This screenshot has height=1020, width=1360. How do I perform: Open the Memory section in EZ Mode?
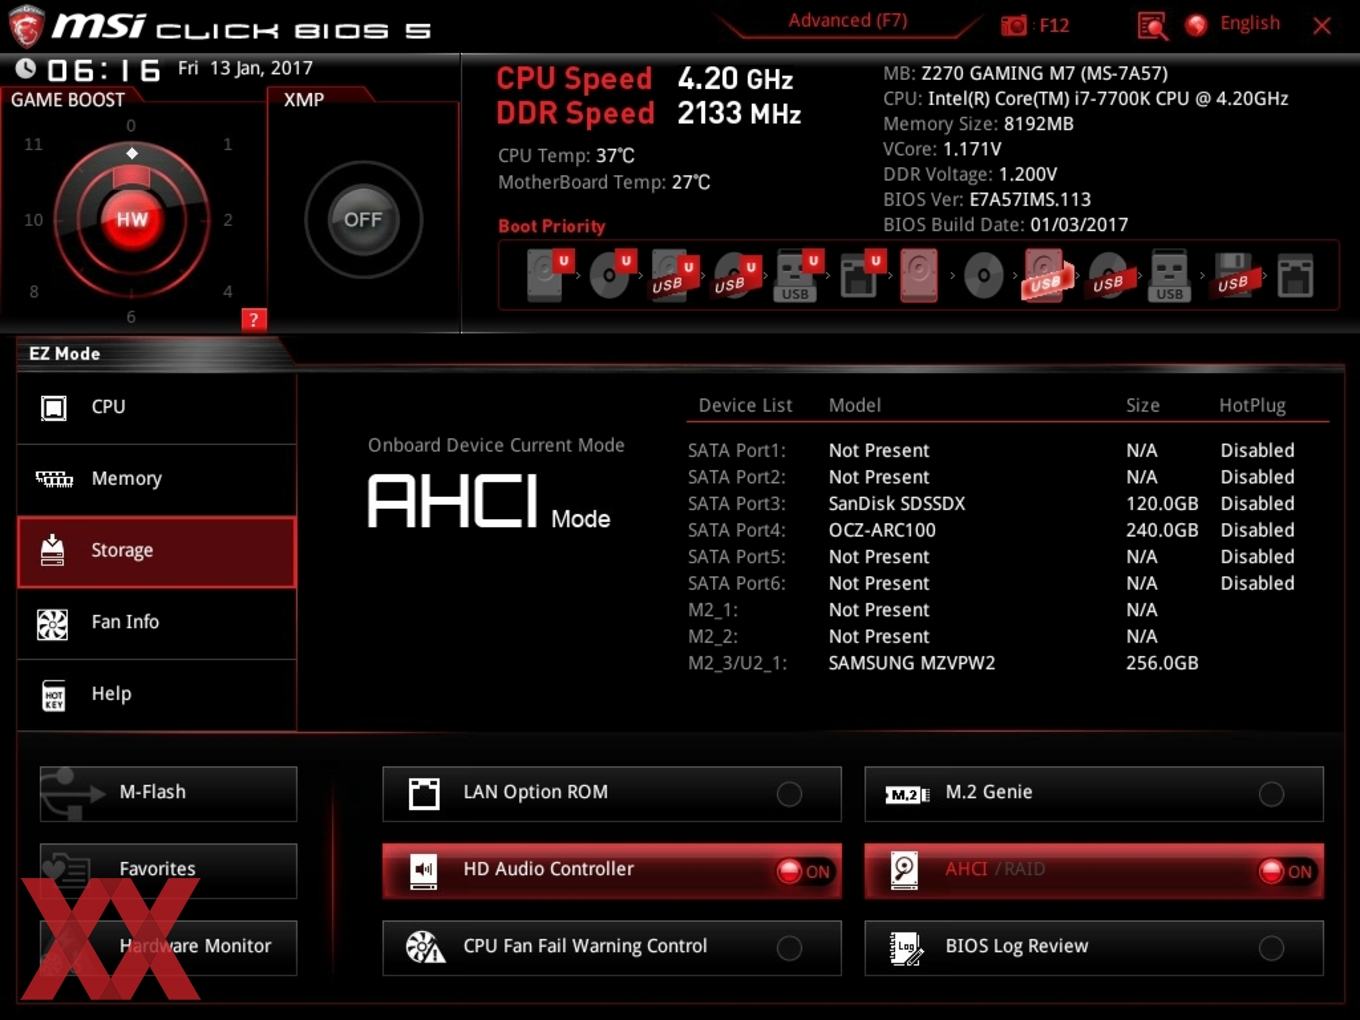[x=157, y=479]
